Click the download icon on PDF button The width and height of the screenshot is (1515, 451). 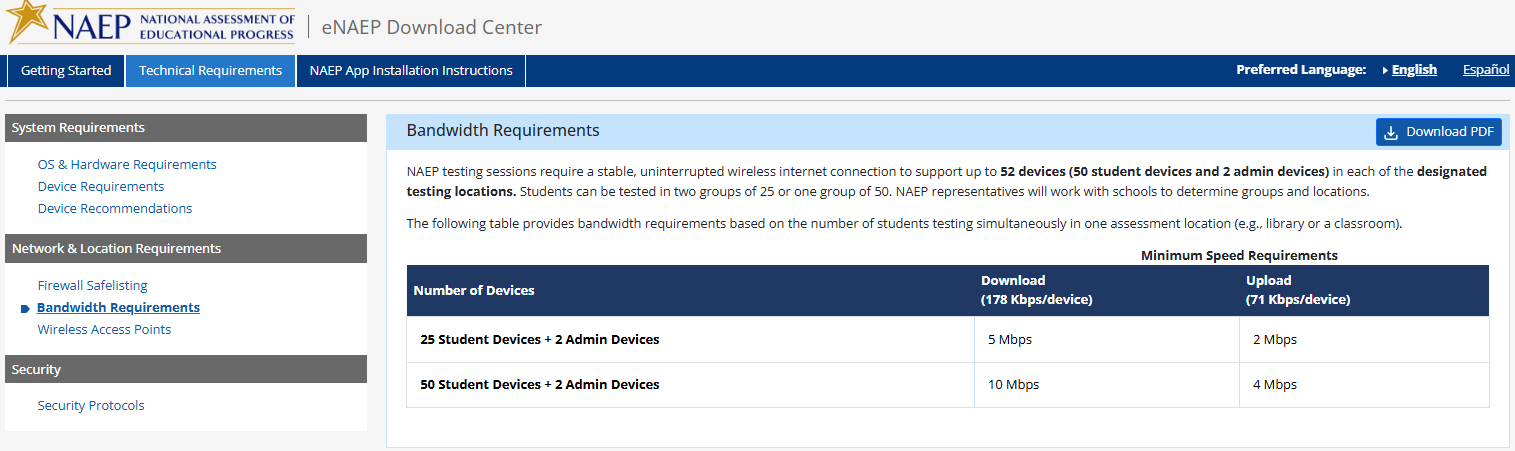pyautogui.click(x=1391, y=132)
